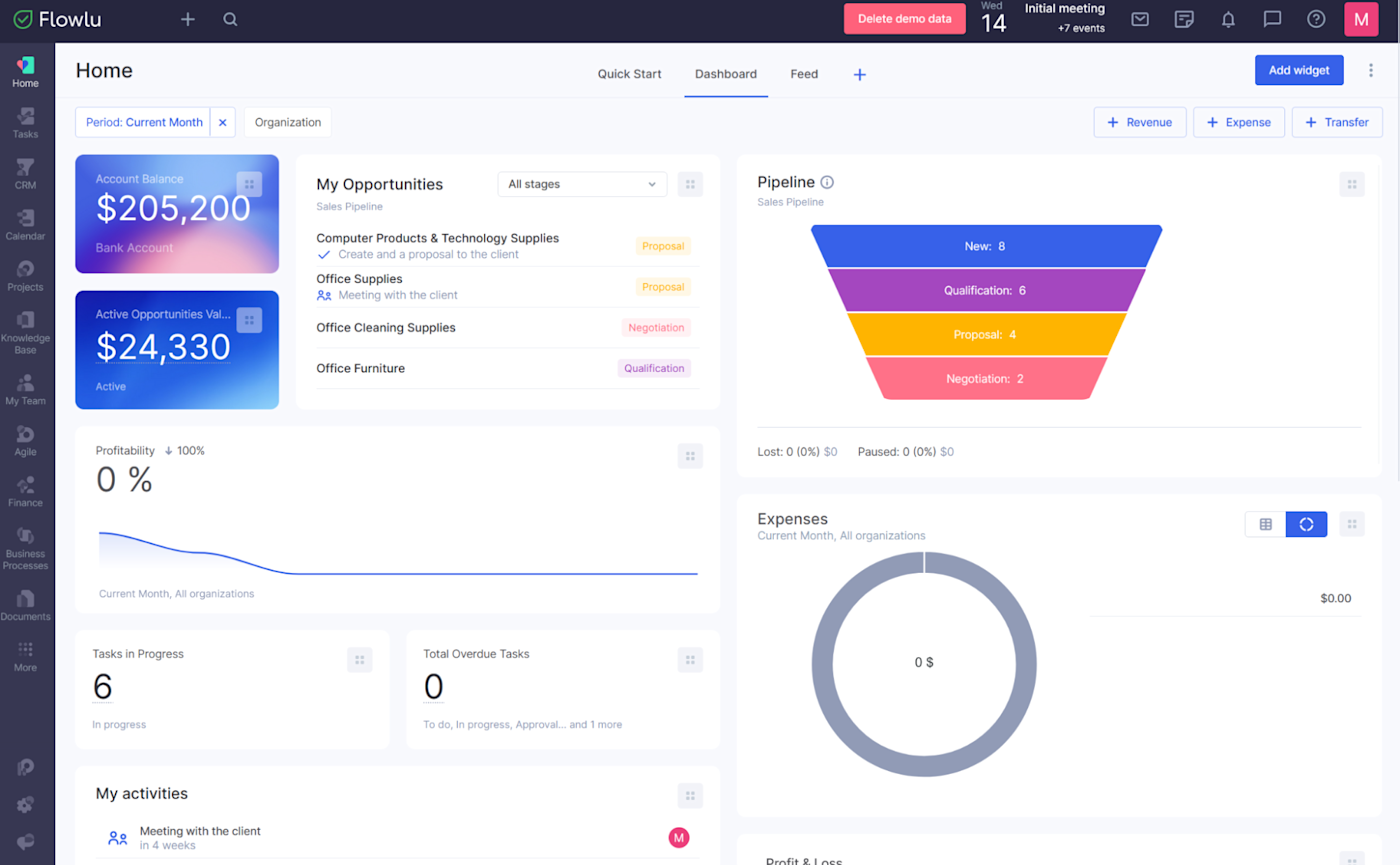
Task: Open the Expenses widget handle menu
Action: (x=1352, y=524)
